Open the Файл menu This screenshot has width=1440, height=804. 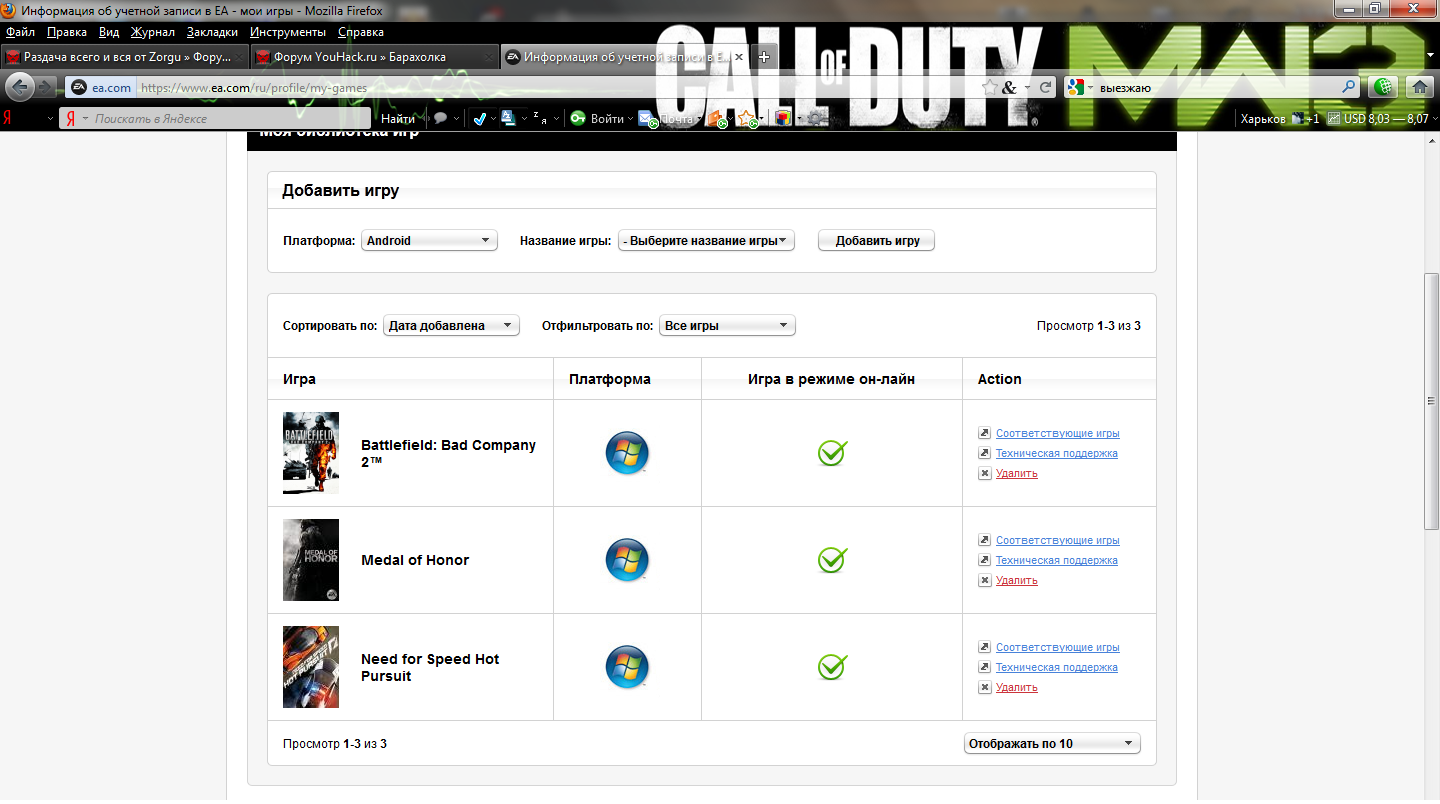pos(20,32)
